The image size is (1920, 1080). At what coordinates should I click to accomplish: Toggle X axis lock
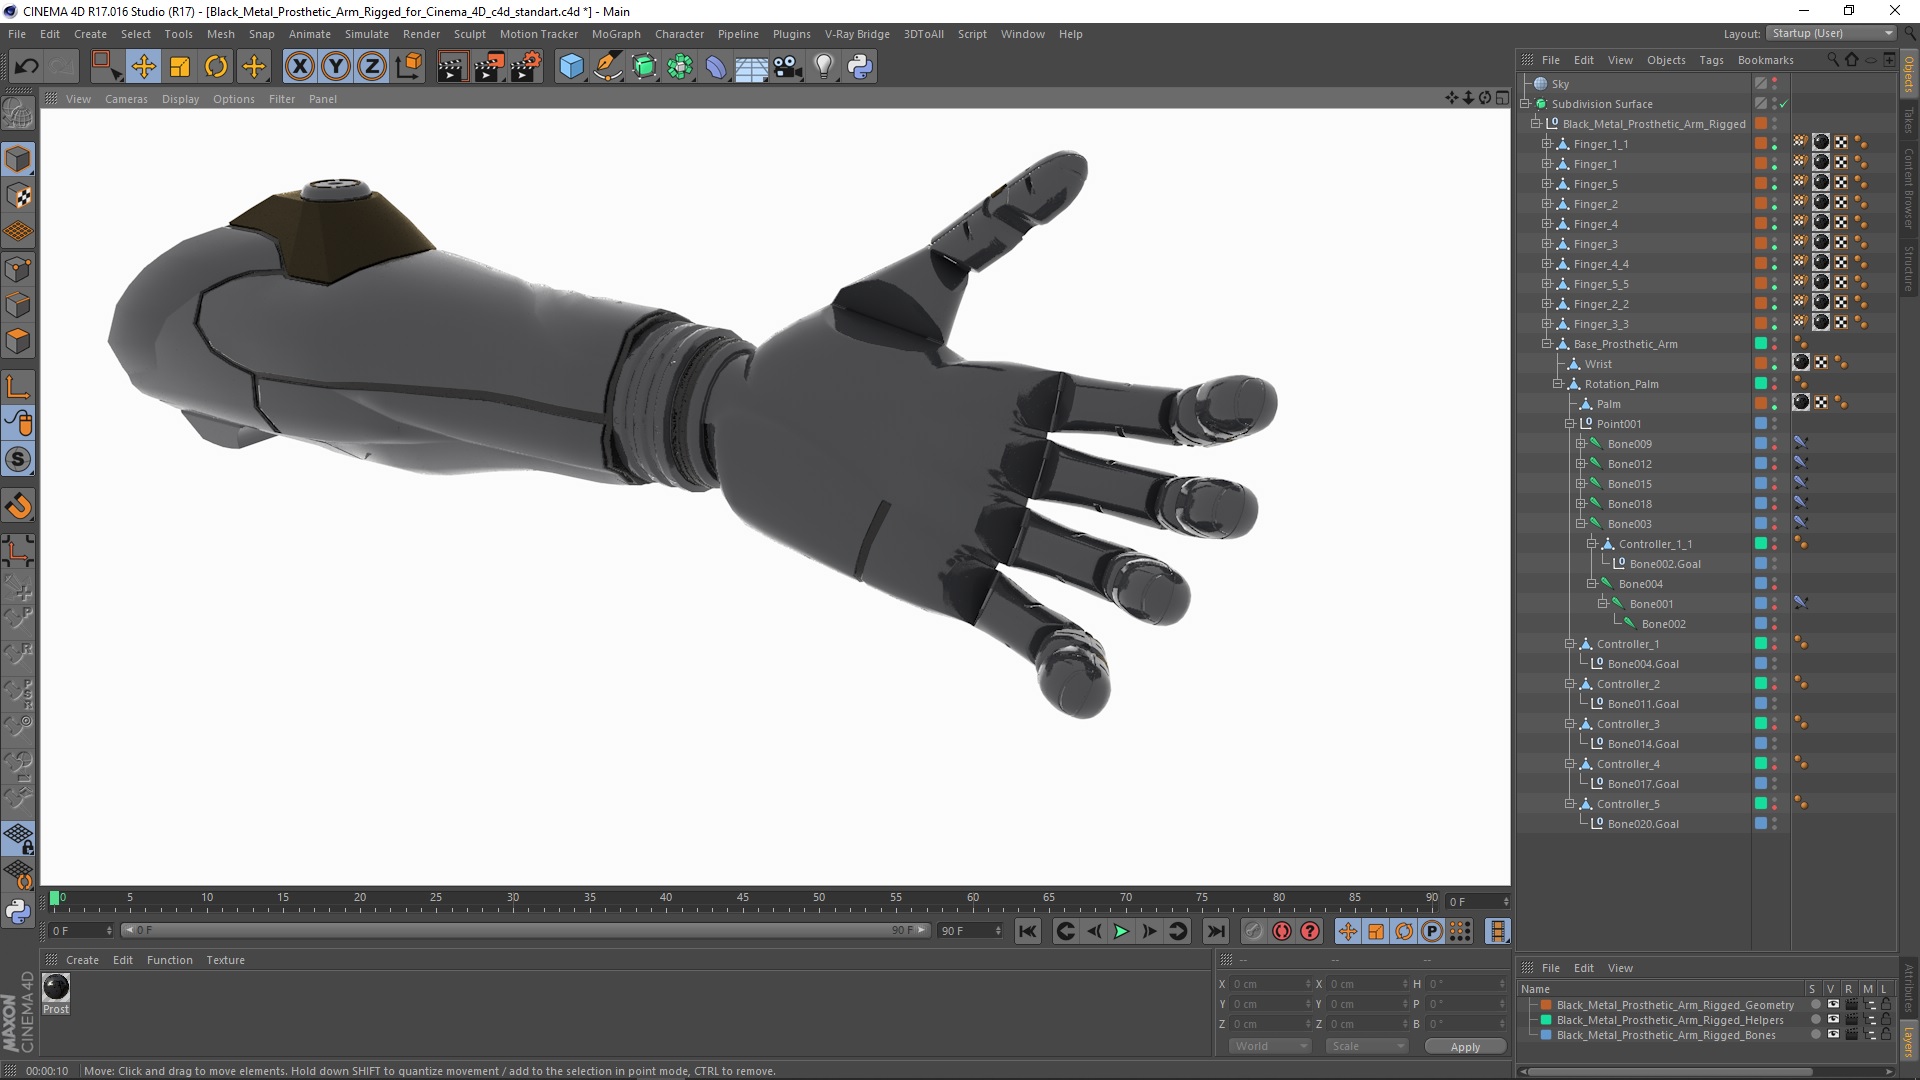point(299,67)
